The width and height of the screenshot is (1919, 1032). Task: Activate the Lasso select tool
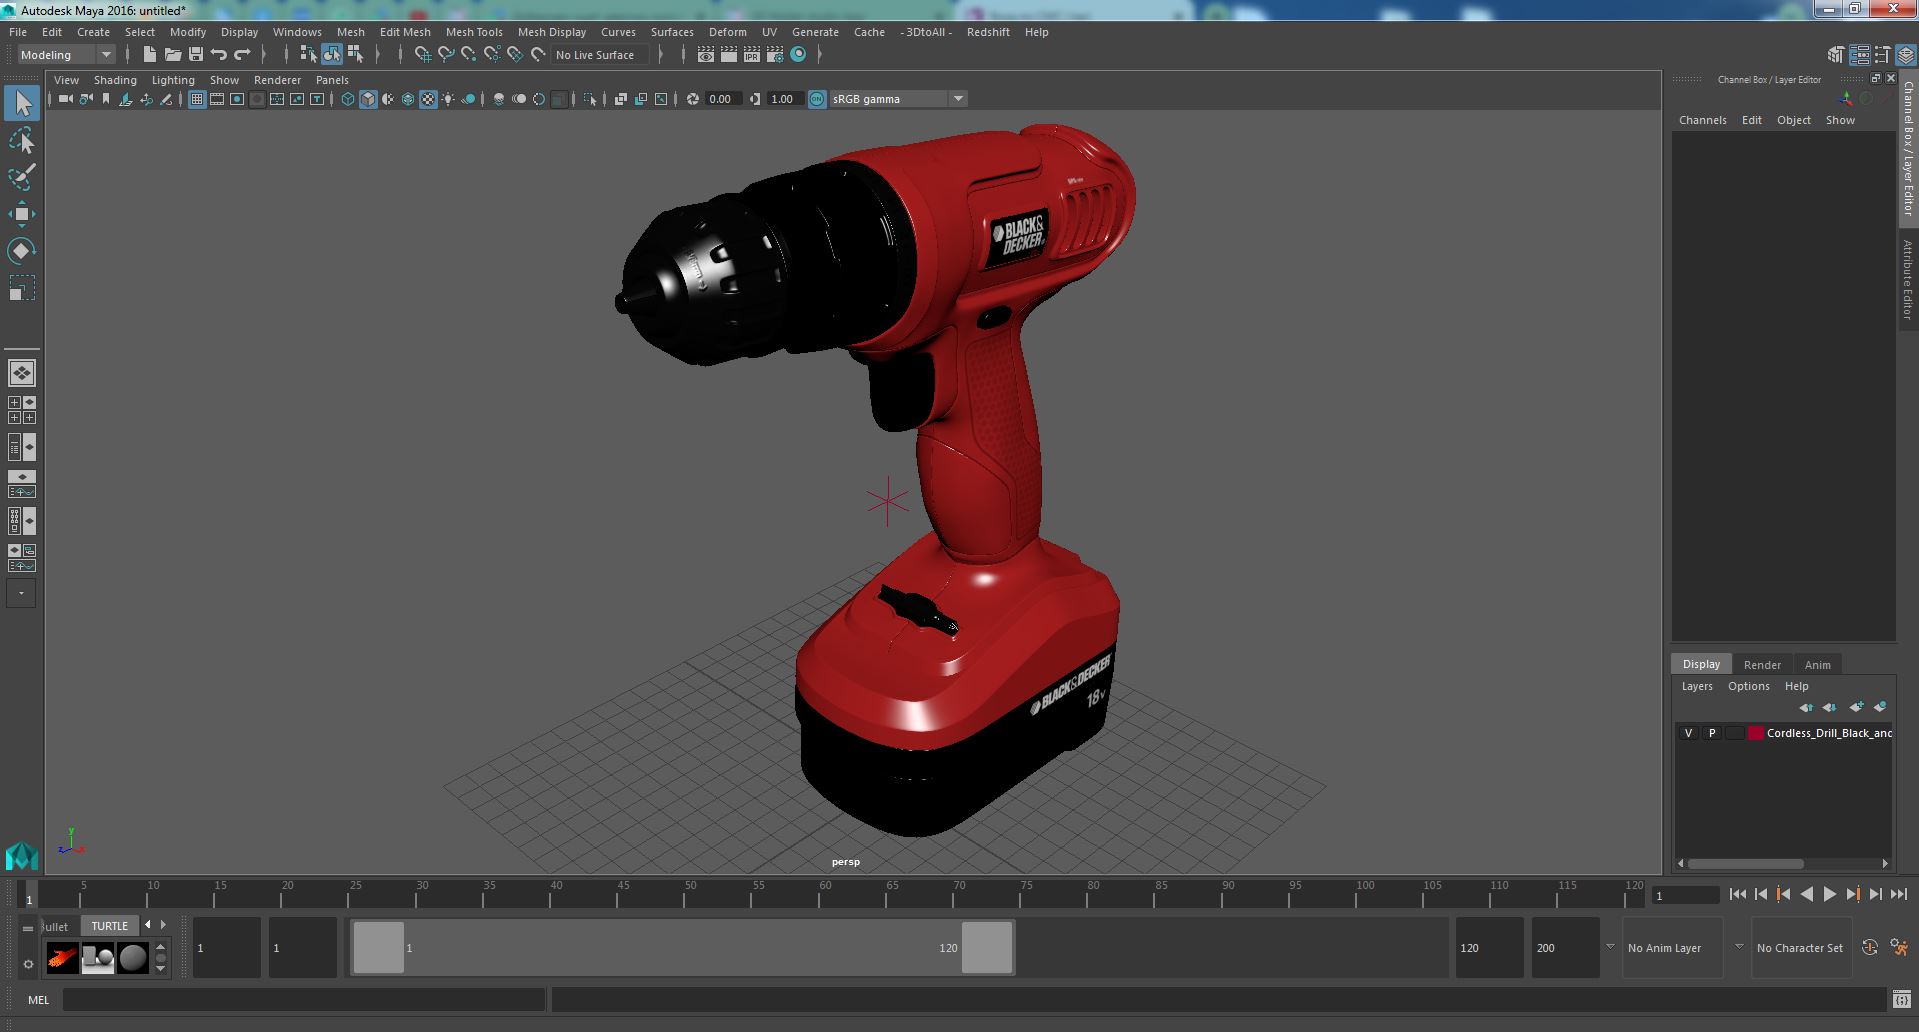pos(21,141)
